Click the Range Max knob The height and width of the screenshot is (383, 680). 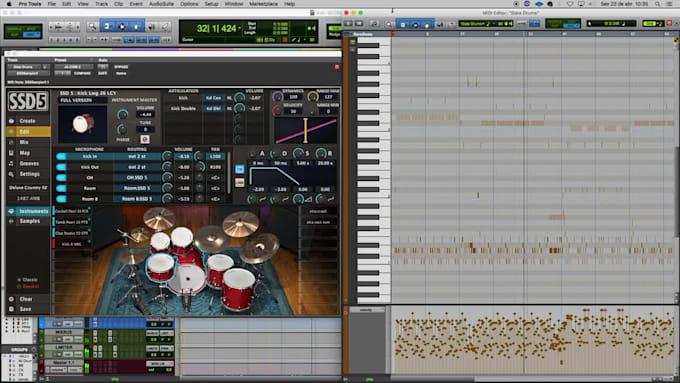click(312, 97)
